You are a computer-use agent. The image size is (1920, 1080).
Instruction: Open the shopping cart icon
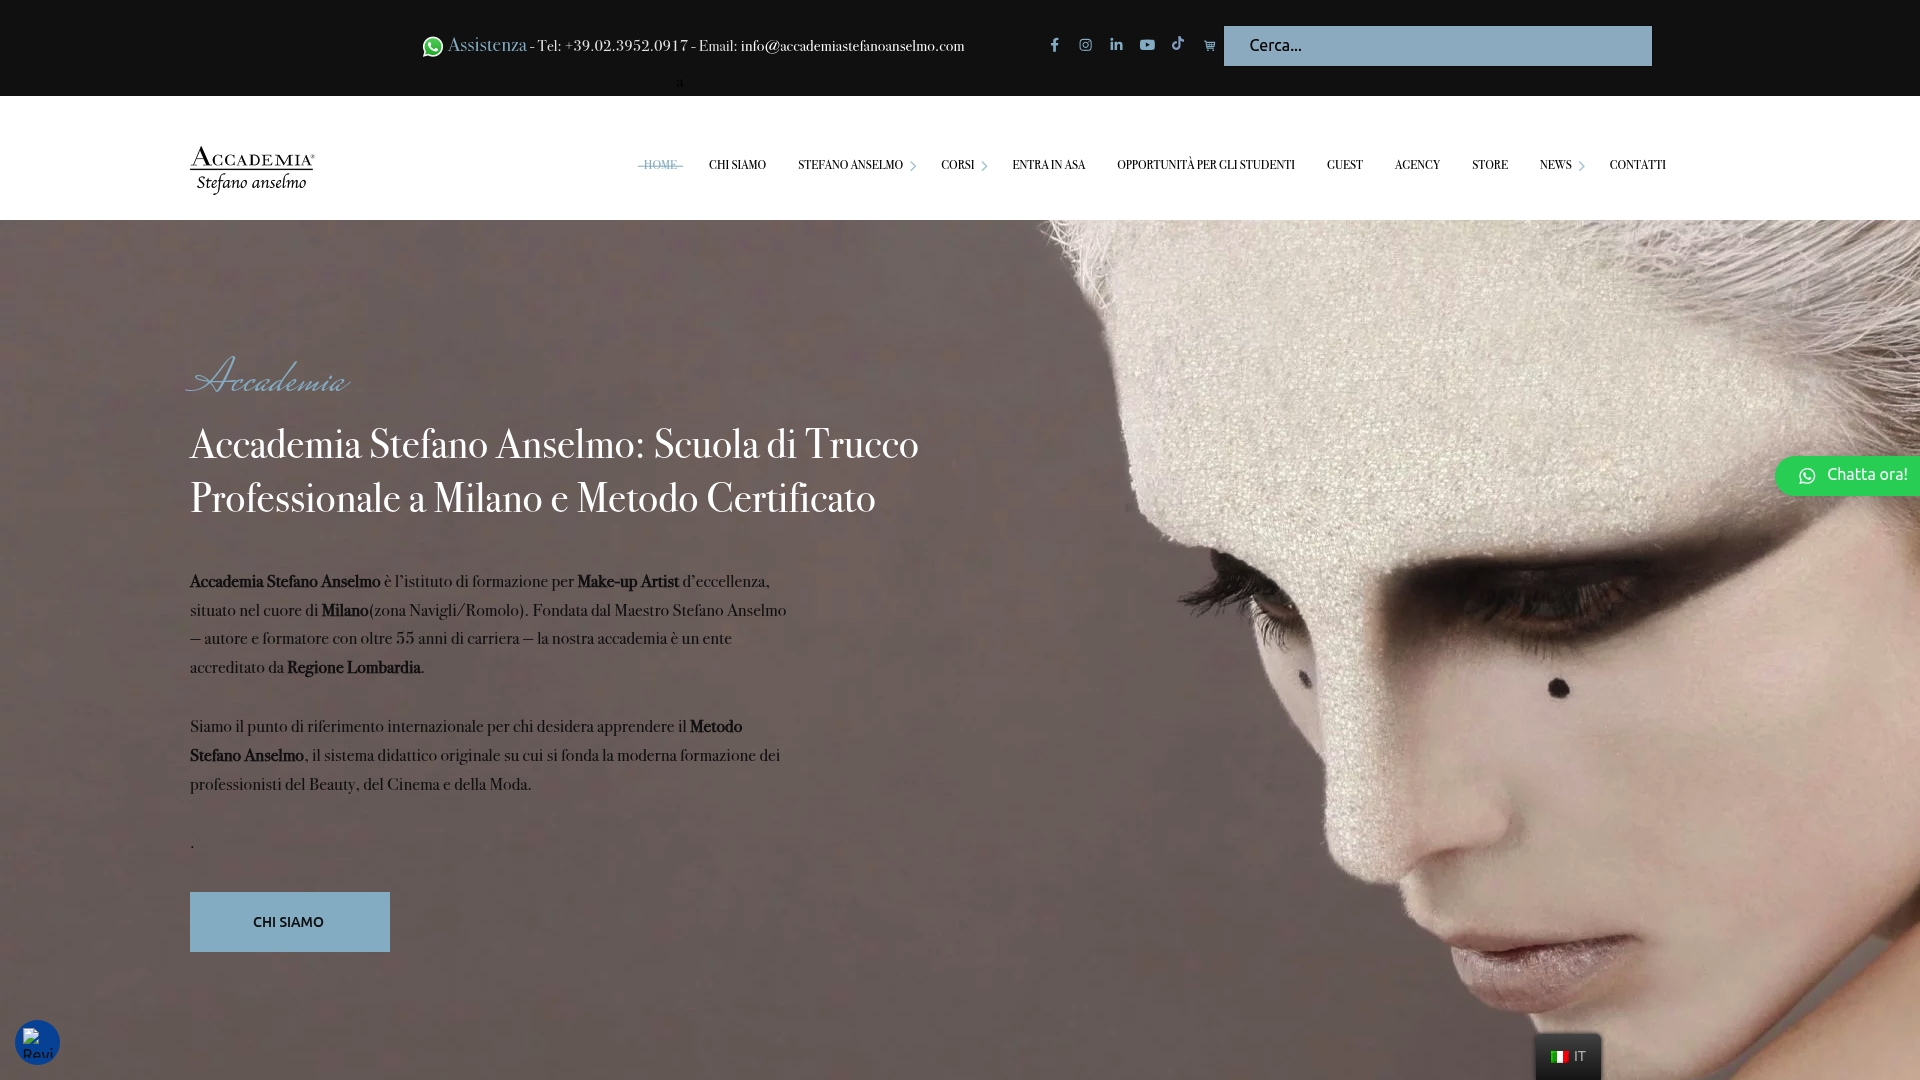[1209, 46]
